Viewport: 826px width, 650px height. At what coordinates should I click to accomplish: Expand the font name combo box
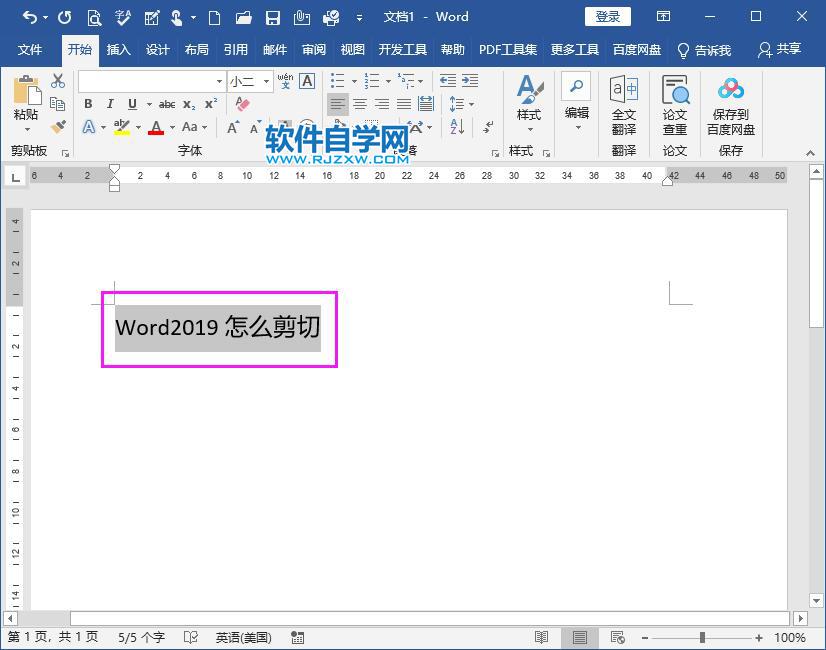[220, 82]
